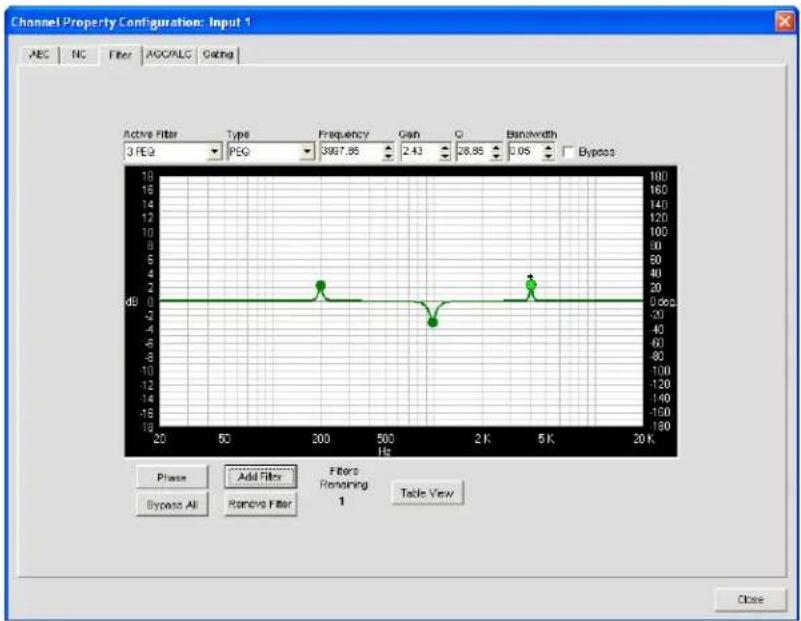Click the Gain value field
The width and height of the screenshot is (801, 621).
[420, 152]
